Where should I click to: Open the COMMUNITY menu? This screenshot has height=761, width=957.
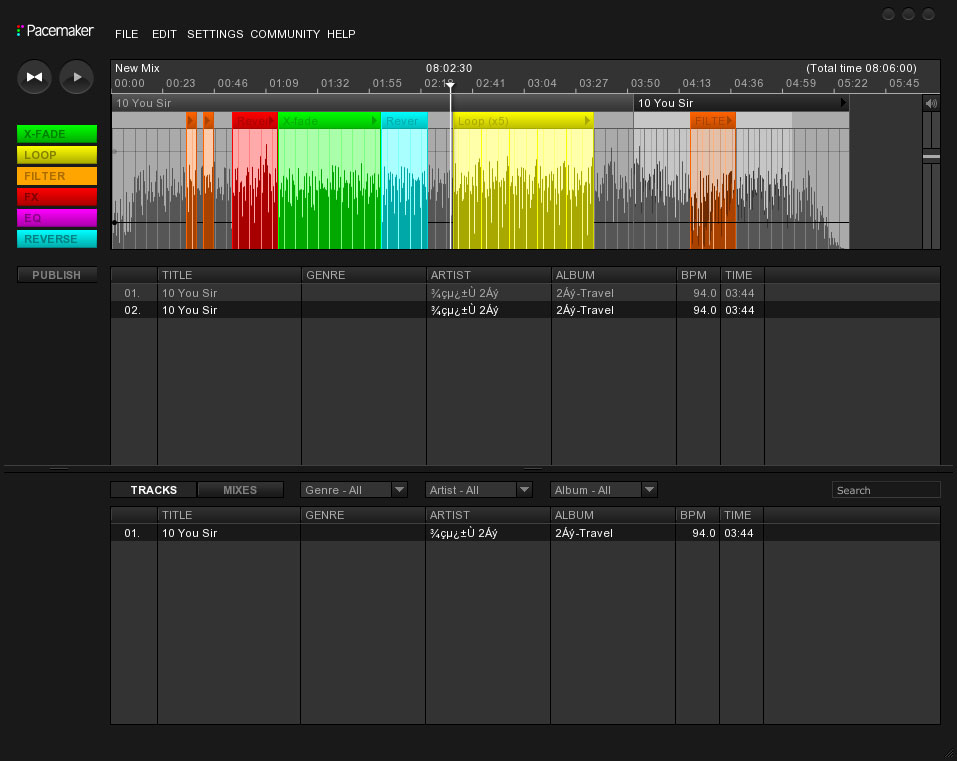click(x=285, y=34)
